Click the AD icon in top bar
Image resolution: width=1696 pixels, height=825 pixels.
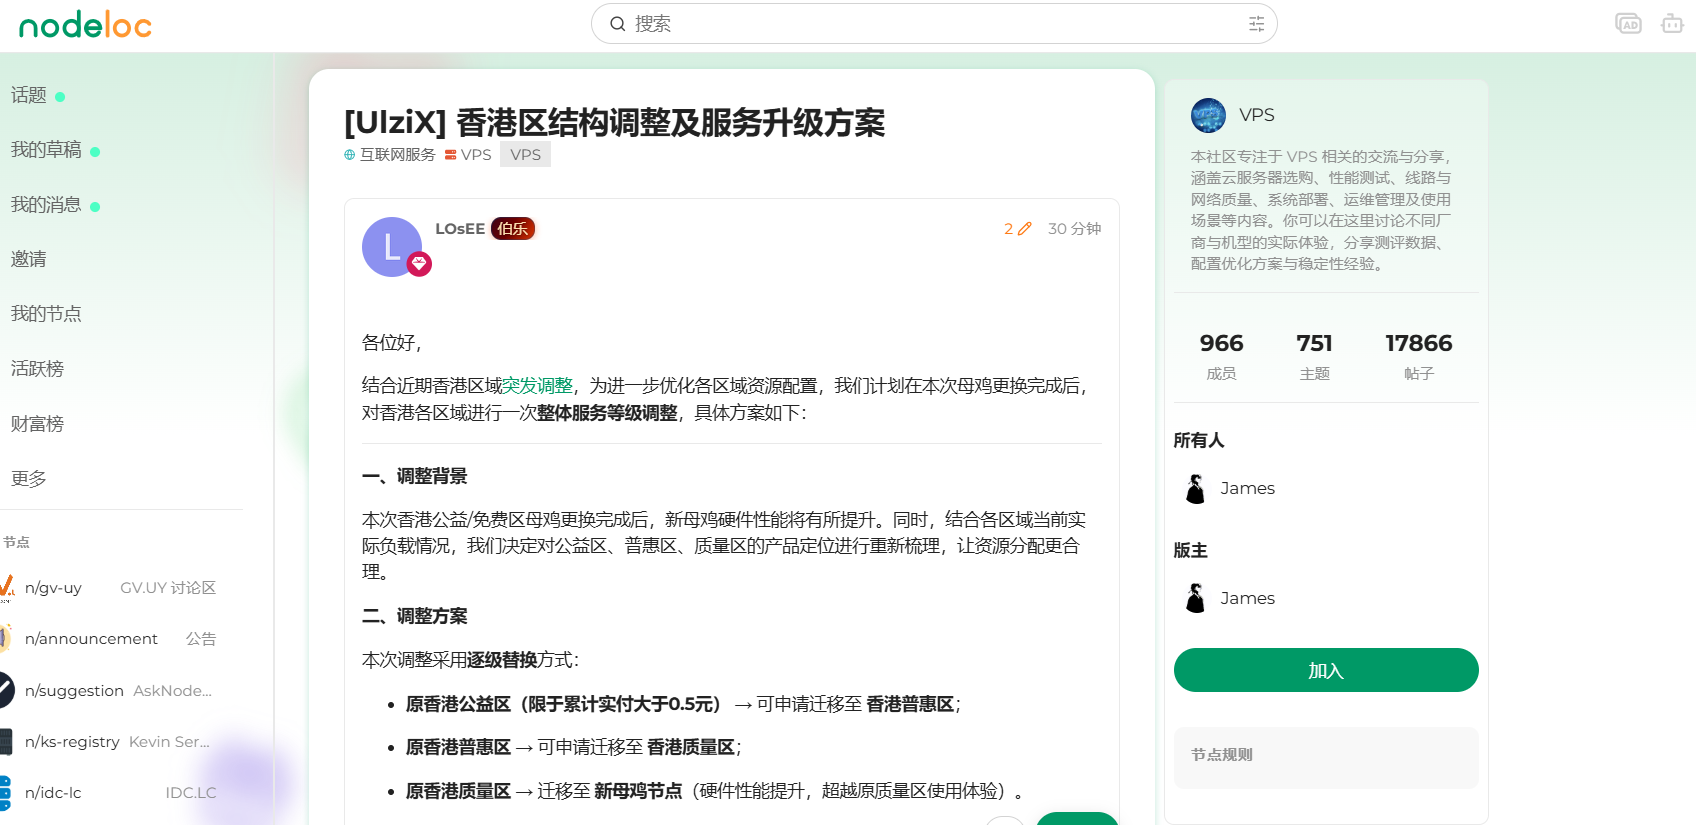tap(1628, 24)
